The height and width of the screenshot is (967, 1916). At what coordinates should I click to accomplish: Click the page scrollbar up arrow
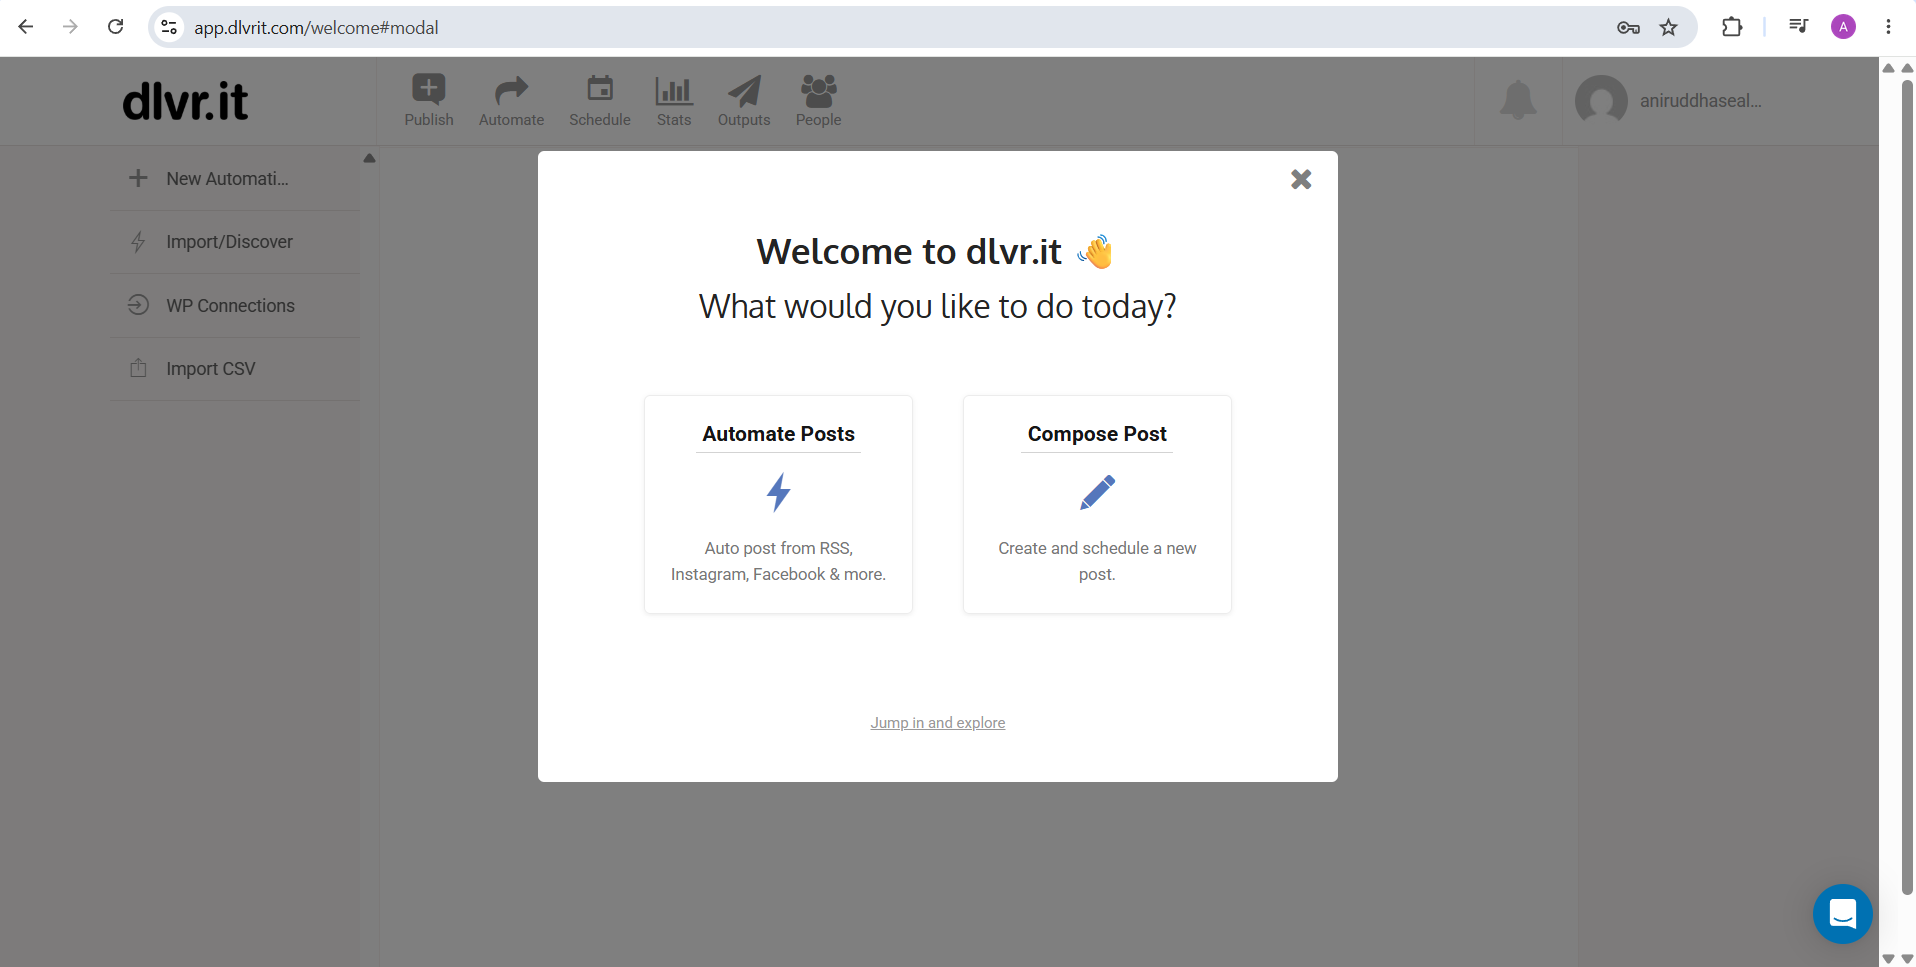click(x=1907, y=68)
